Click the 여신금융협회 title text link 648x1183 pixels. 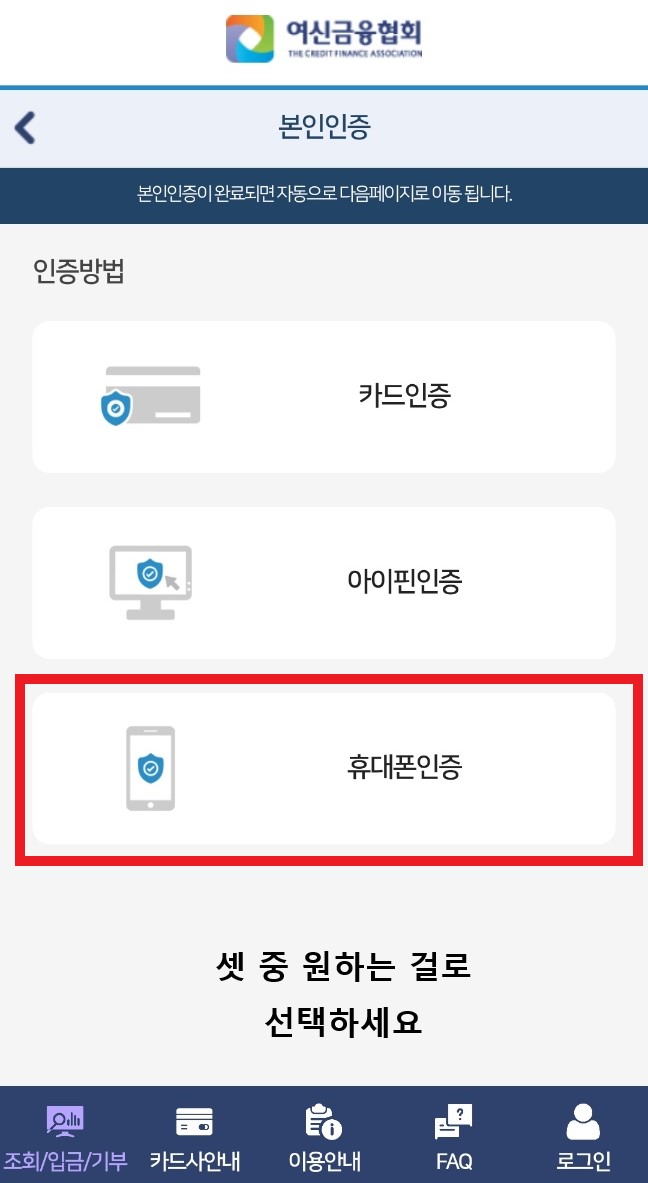354,33
